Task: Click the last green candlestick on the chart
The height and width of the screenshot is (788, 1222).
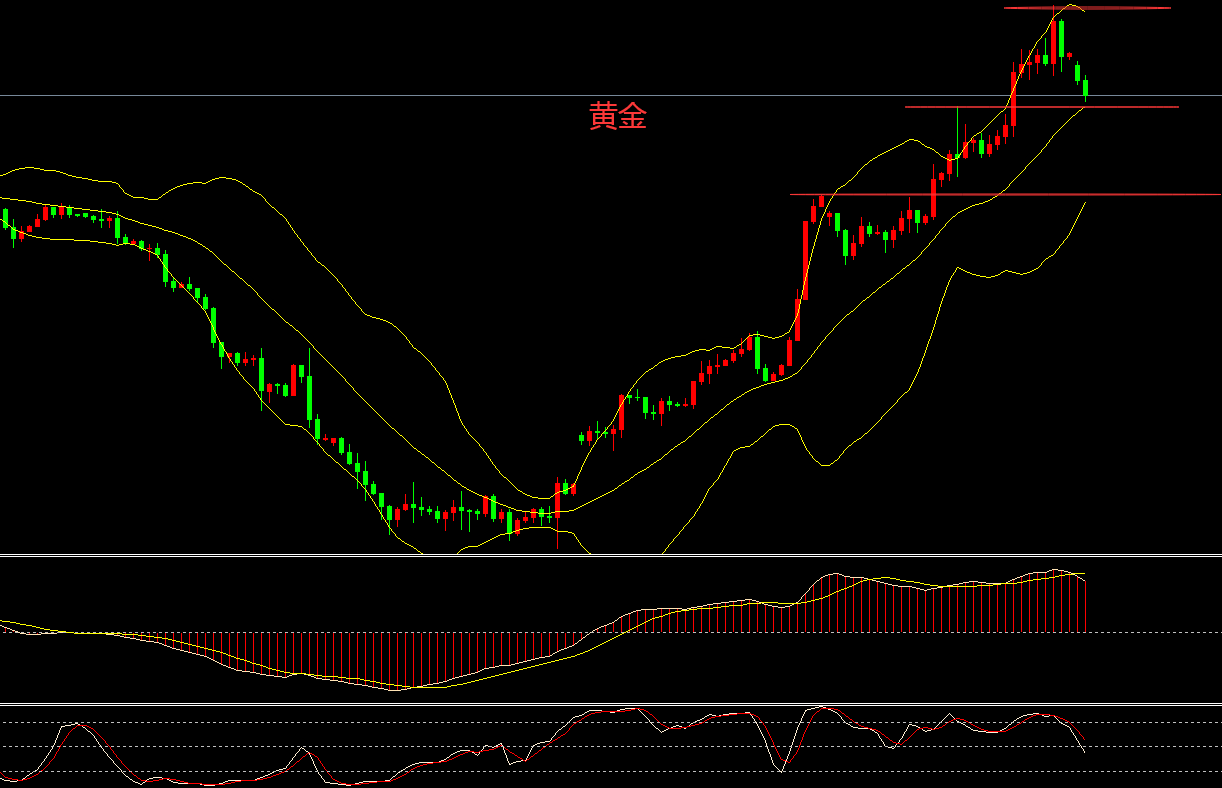Action: pos(1086,88)
